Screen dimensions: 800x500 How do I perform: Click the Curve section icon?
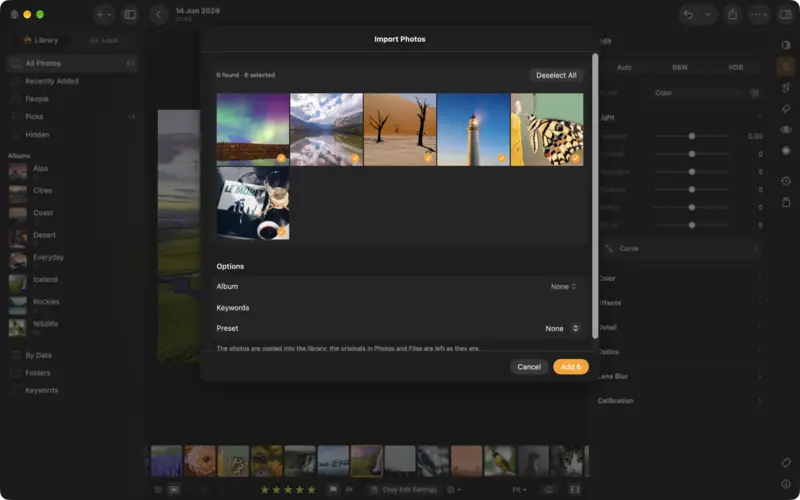tap(609, 248)
